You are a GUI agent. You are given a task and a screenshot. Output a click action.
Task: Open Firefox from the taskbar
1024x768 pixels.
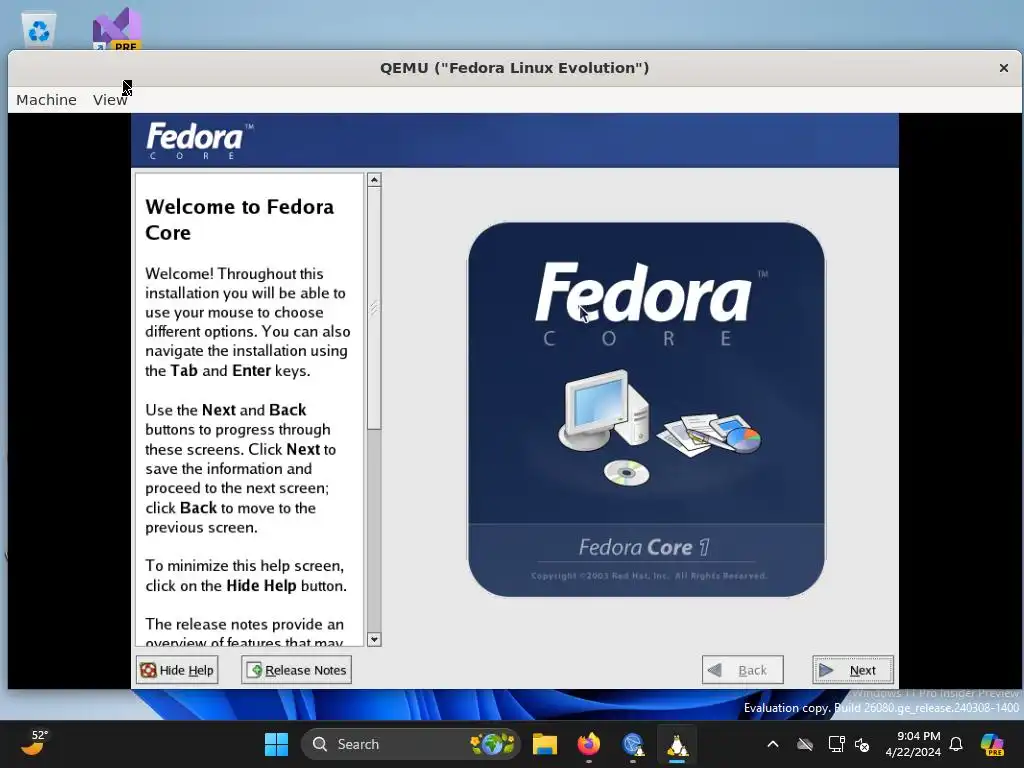[588, 744]
